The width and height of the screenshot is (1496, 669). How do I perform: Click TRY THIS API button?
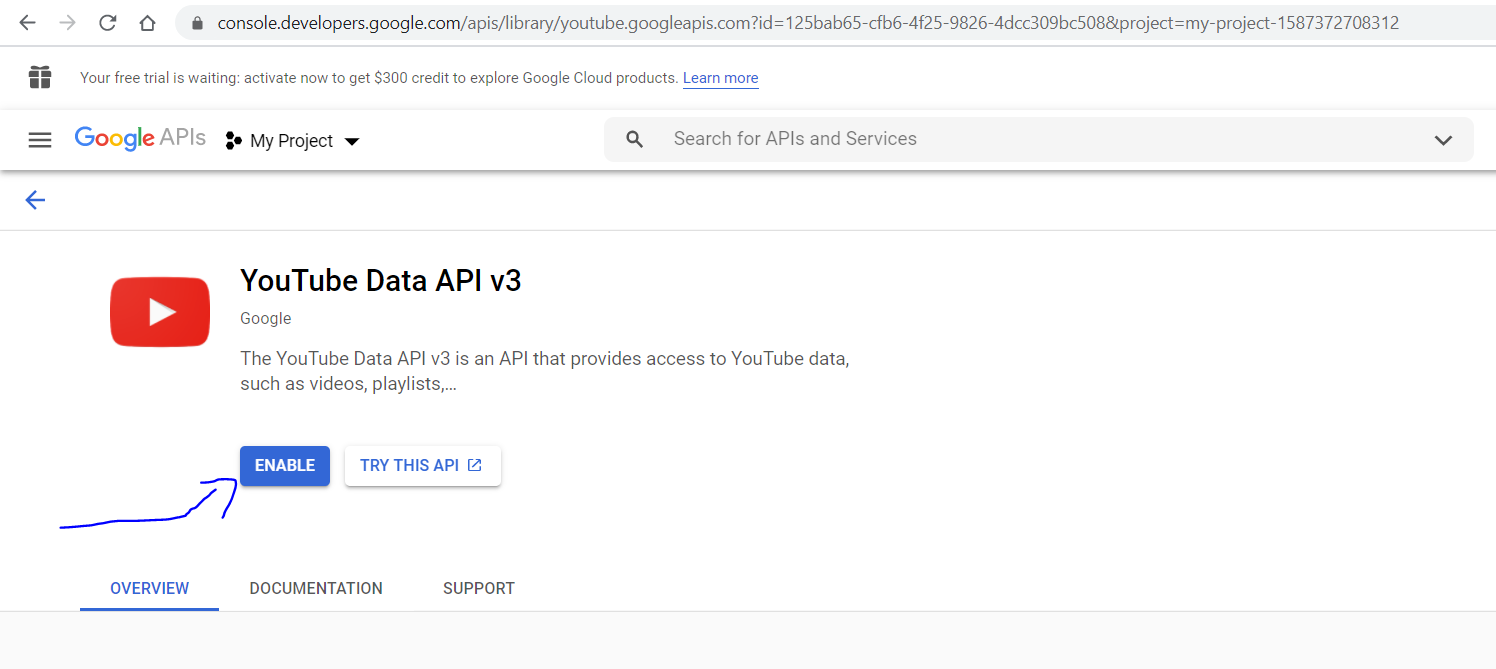[x=423, y=466]
